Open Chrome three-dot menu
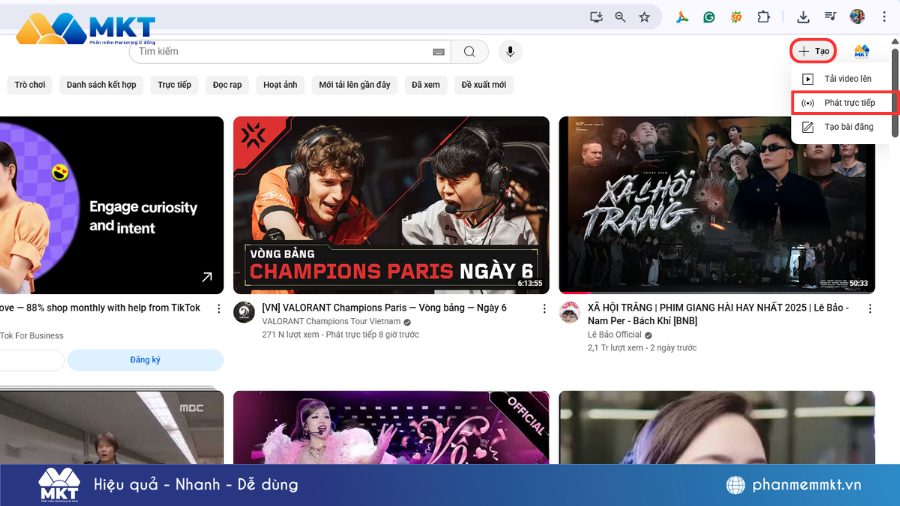This screenshot has height=506, width=900. 884,17
